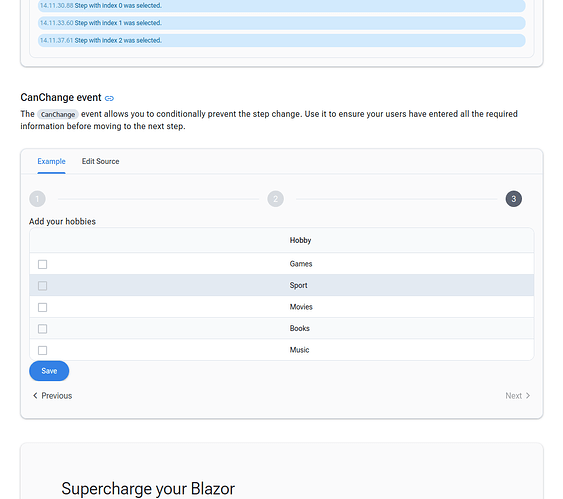
Task: Click the 'index 2 was selected' log entry
Action: (282, 40)
